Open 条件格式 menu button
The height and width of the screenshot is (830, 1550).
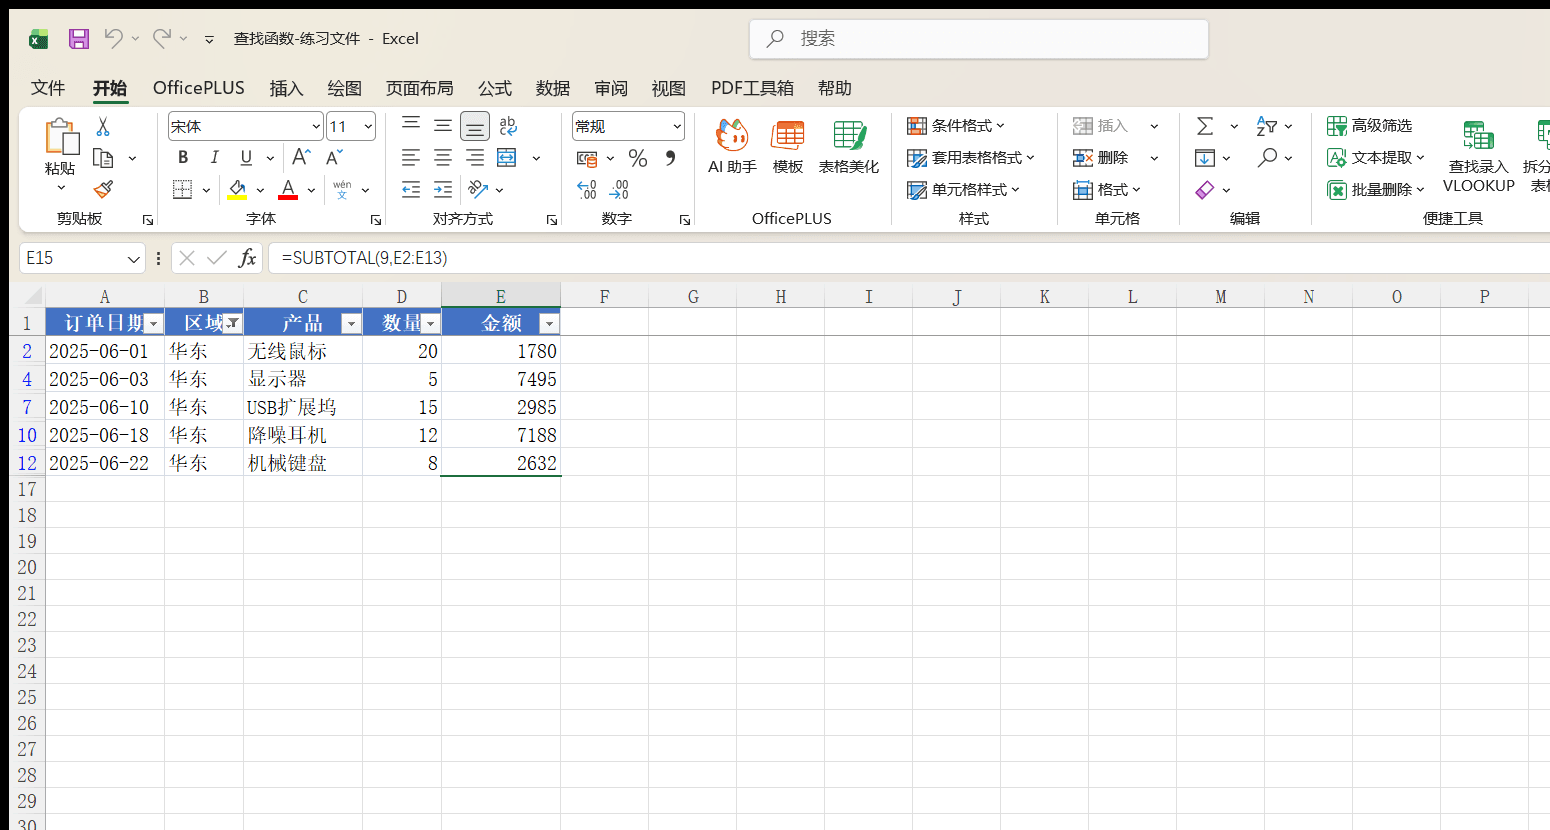[956, 126]
